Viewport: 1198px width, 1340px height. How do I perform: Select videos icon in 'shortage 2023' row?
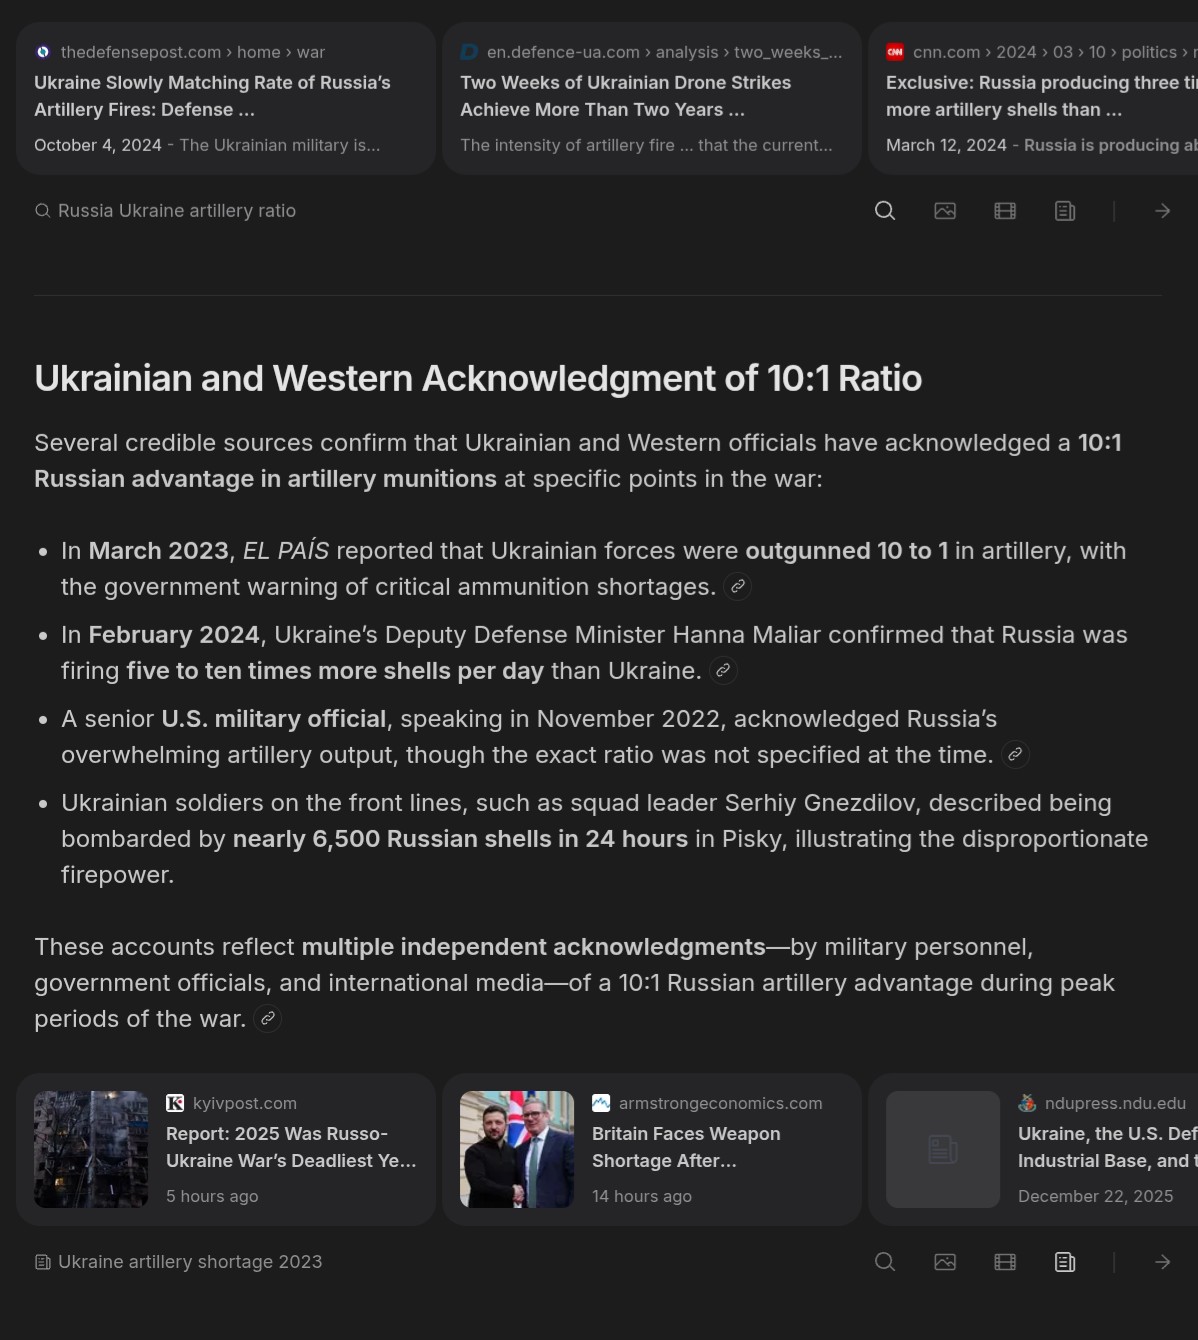(1005, 1262)
